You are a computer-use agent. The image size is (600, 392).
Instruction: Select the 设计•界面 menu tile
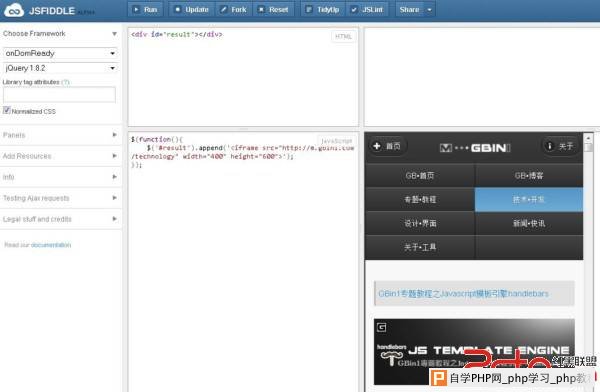coord(420,223)
